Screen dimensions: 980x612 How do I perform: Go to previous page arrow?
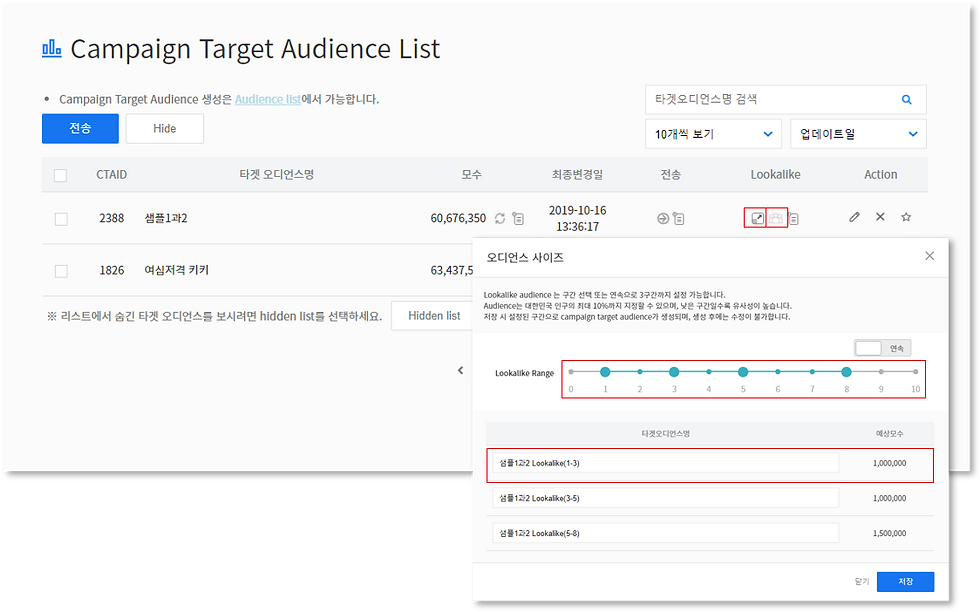(461, 370)
